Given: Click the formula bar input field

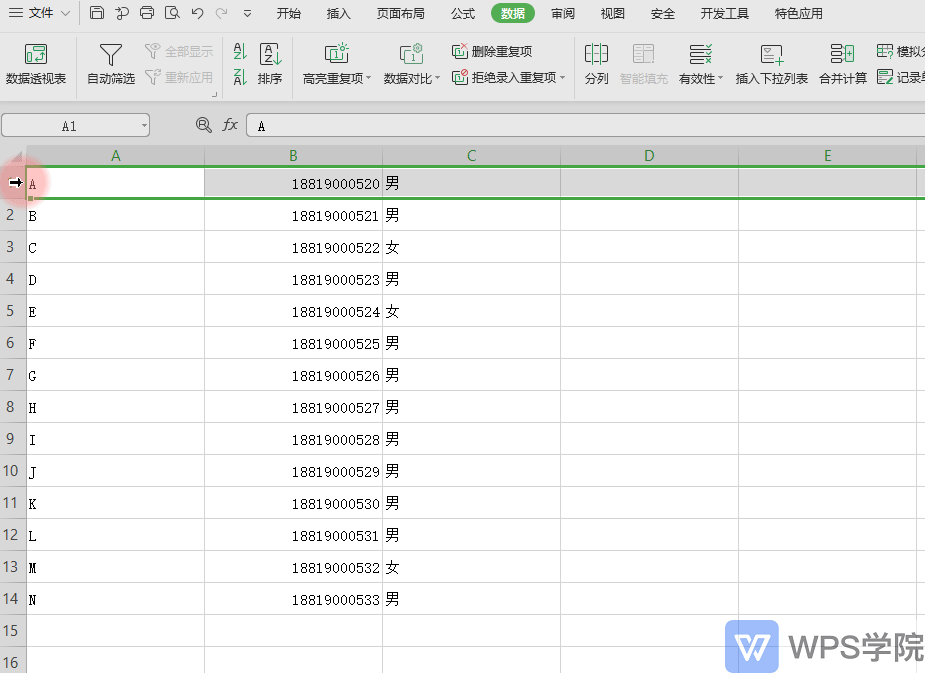Looking at the screenshot, I should tap(585, 126).
